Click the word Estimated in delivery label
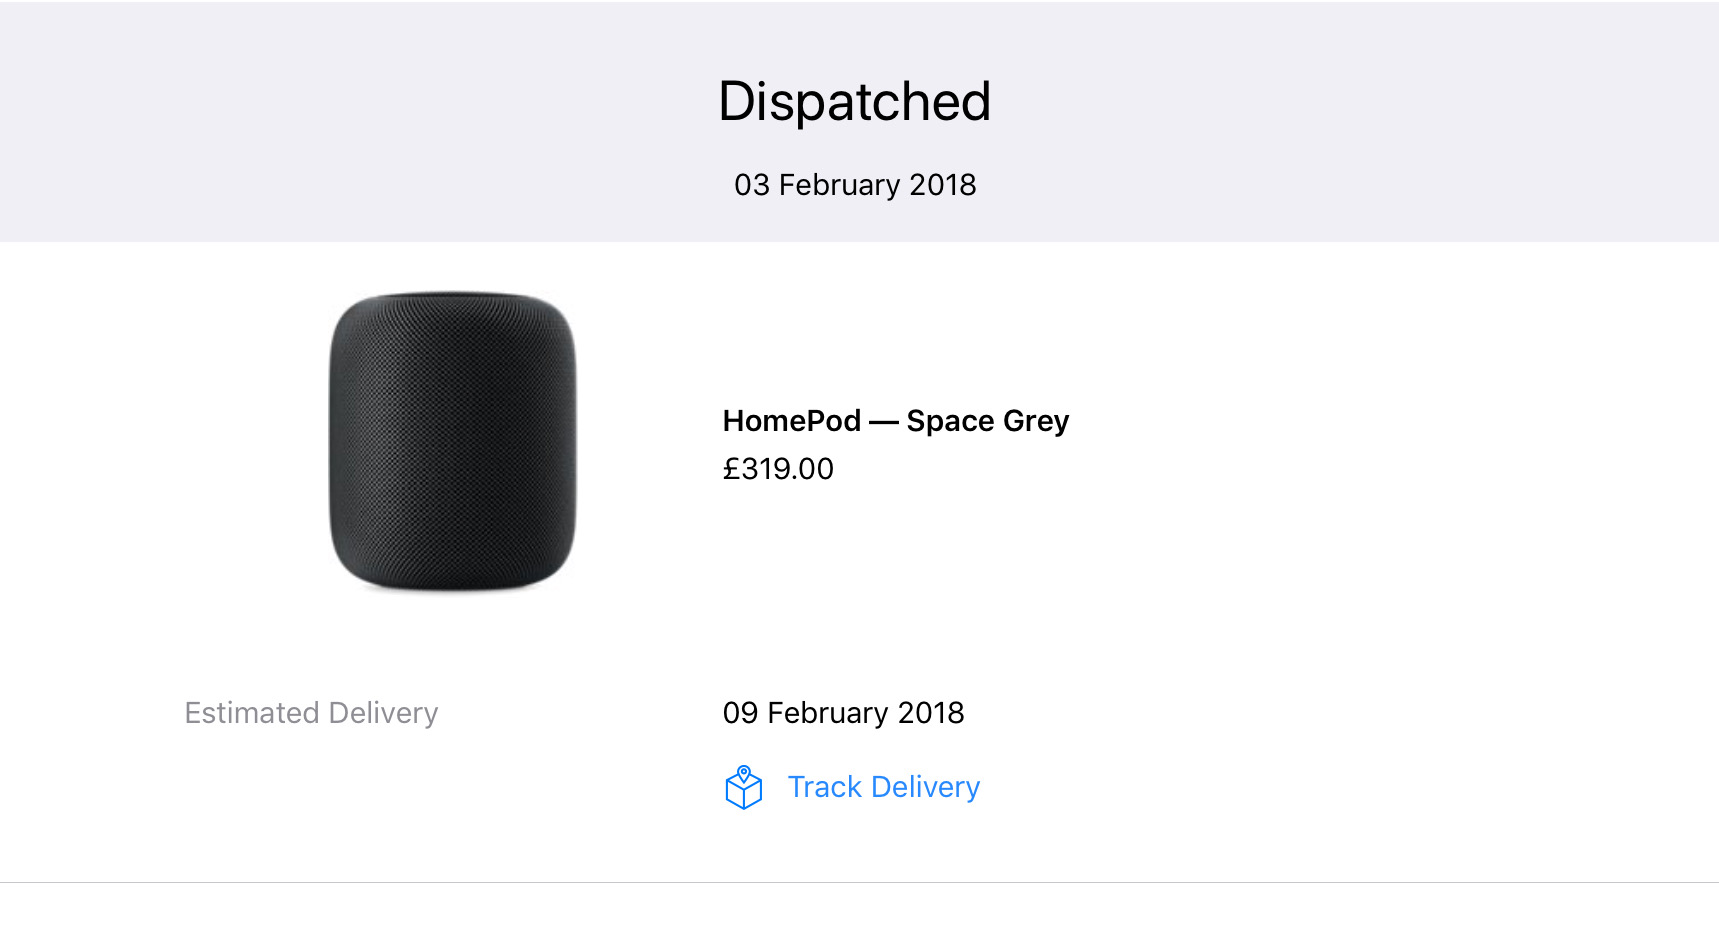 click(x=252, y=713)
